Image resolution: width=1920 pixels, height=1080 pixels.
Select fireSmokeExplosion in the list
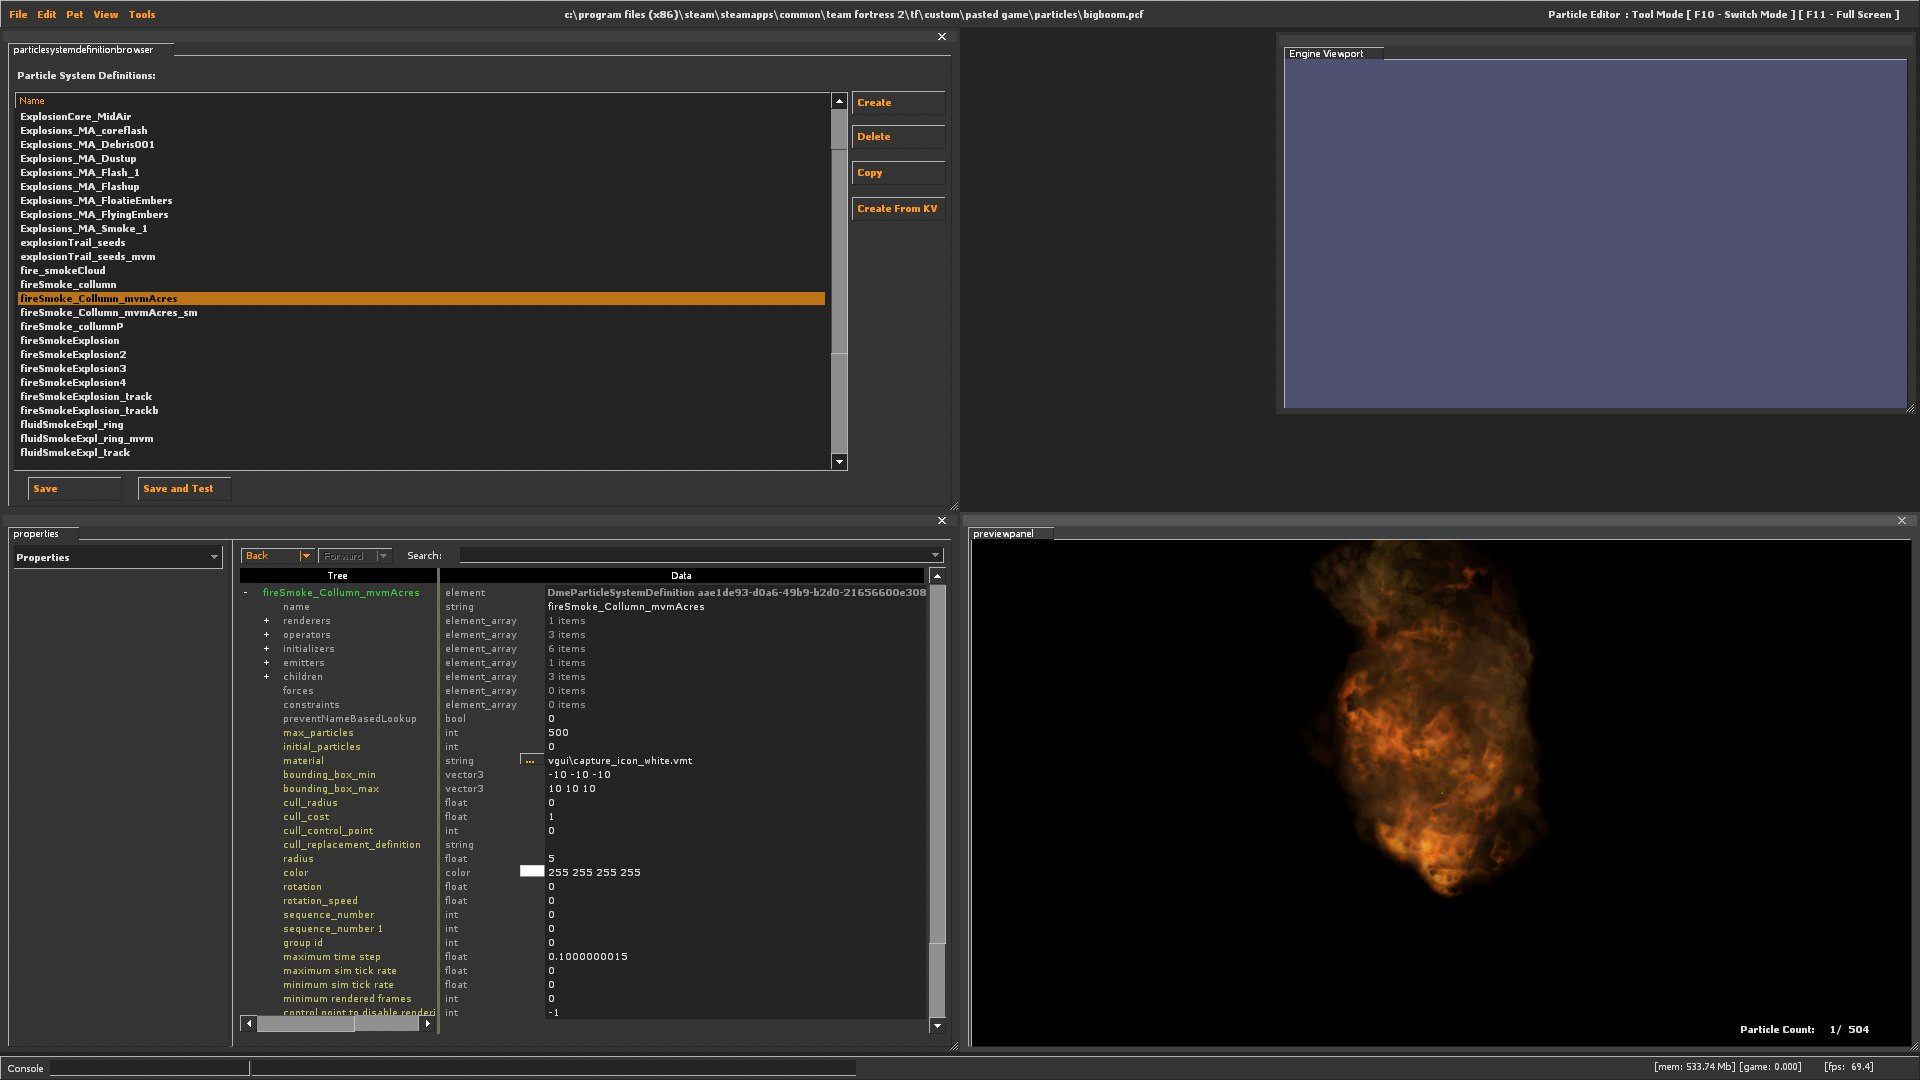click(421, 341)
